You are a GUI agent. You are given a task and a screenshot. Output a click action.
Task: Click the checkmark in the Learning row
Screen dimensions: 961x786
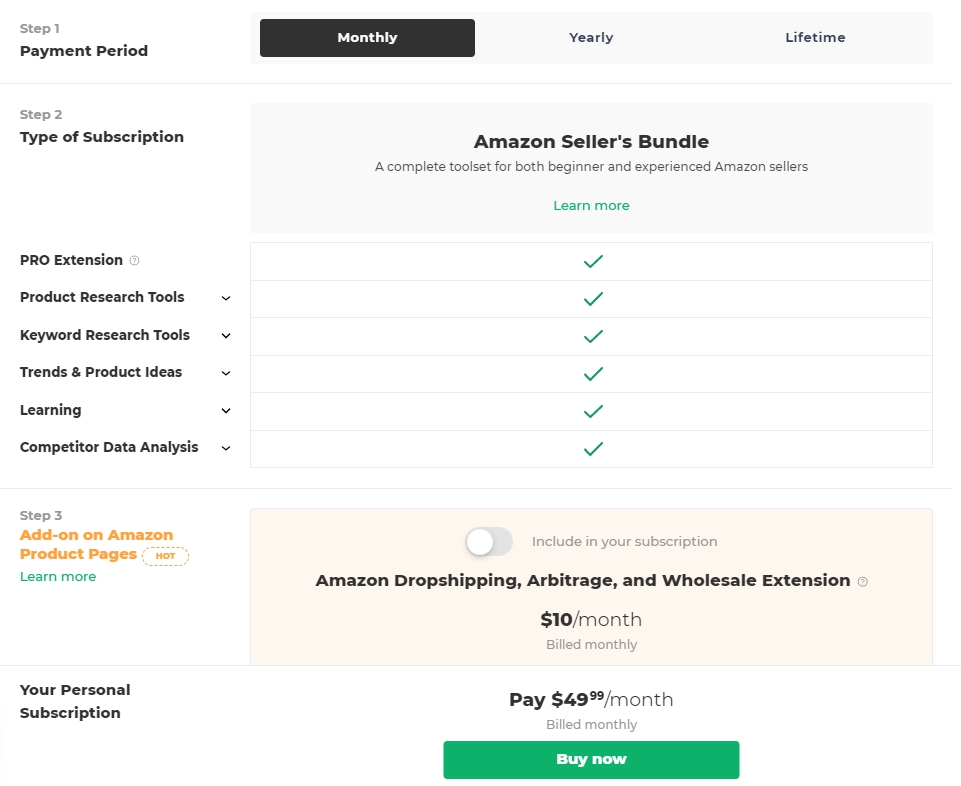pyautogui.click(x=592, y=411)
